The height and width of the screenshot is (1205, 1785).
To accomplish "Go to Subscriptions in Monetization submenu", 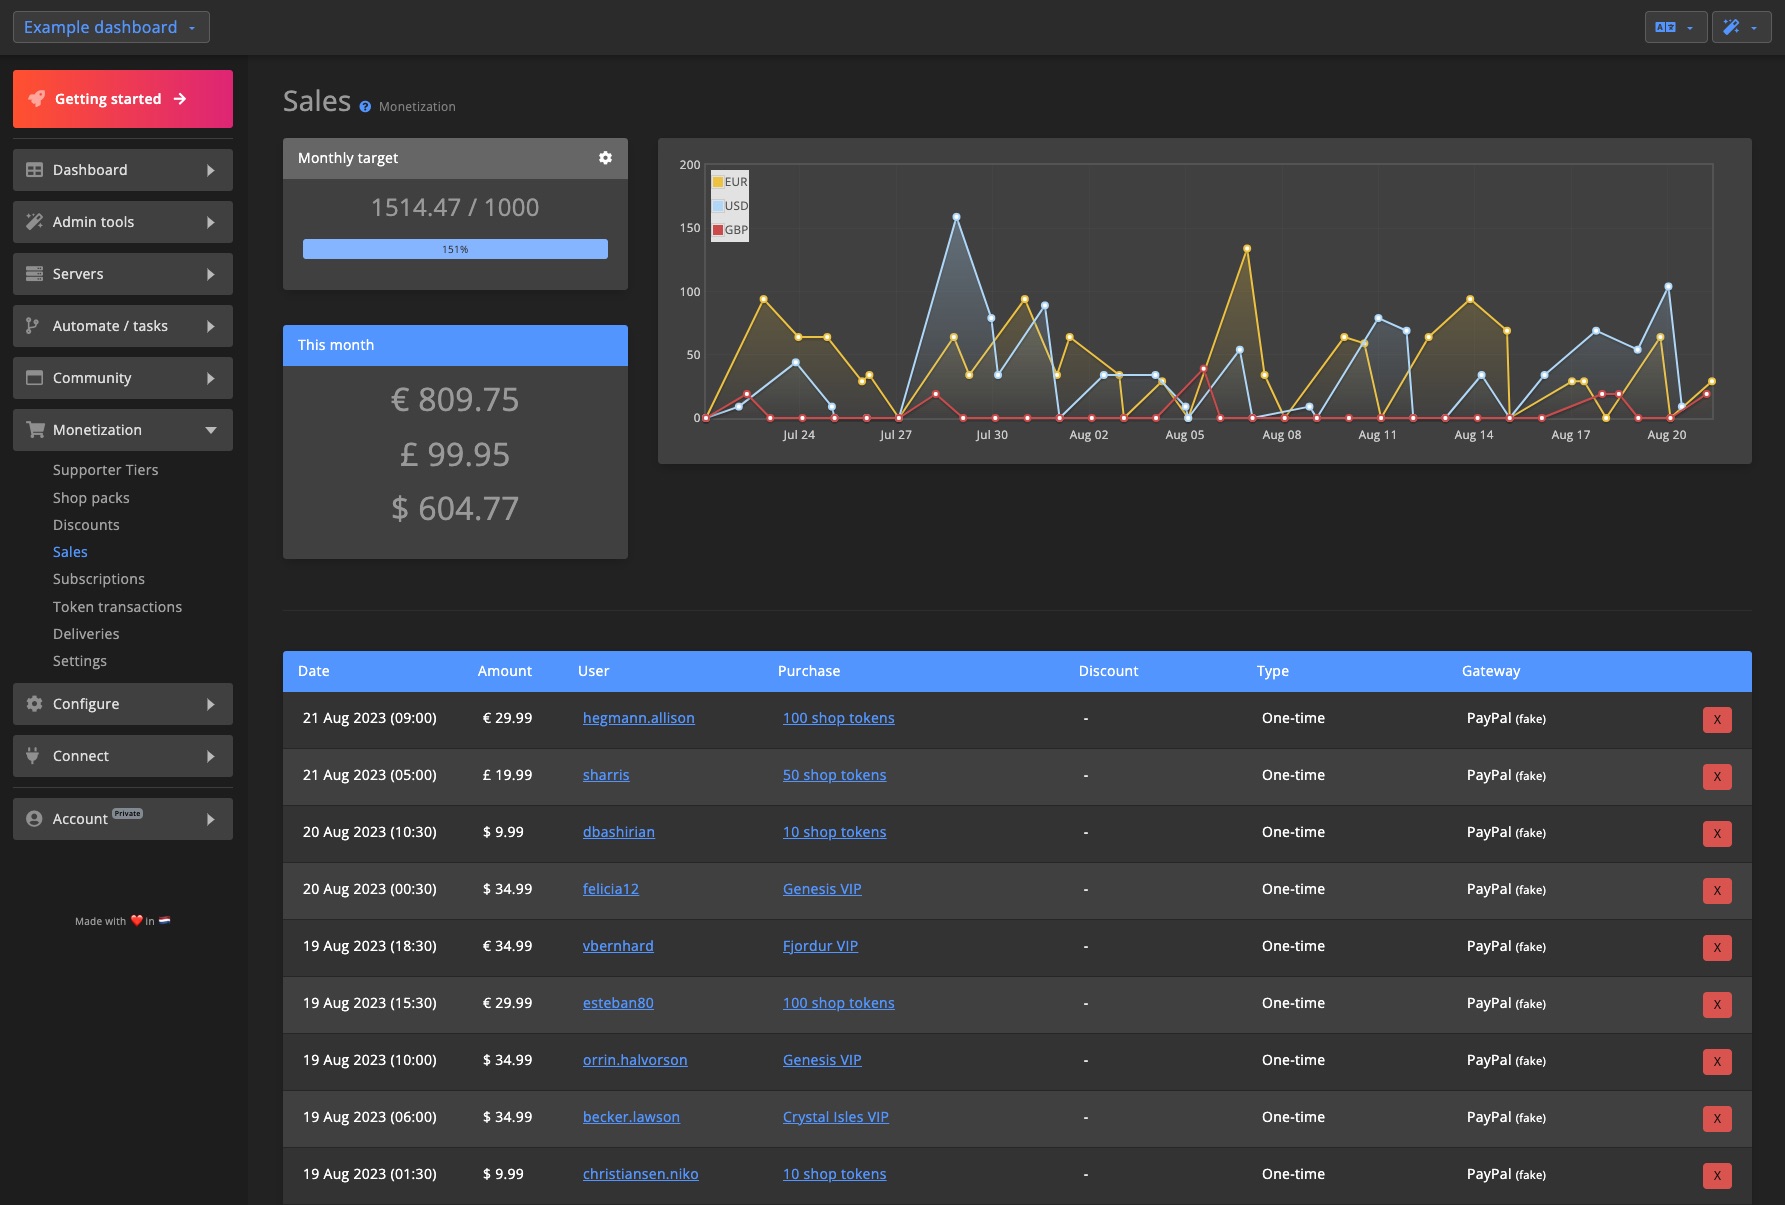I will pyautogui.click(x=99, y=579).
